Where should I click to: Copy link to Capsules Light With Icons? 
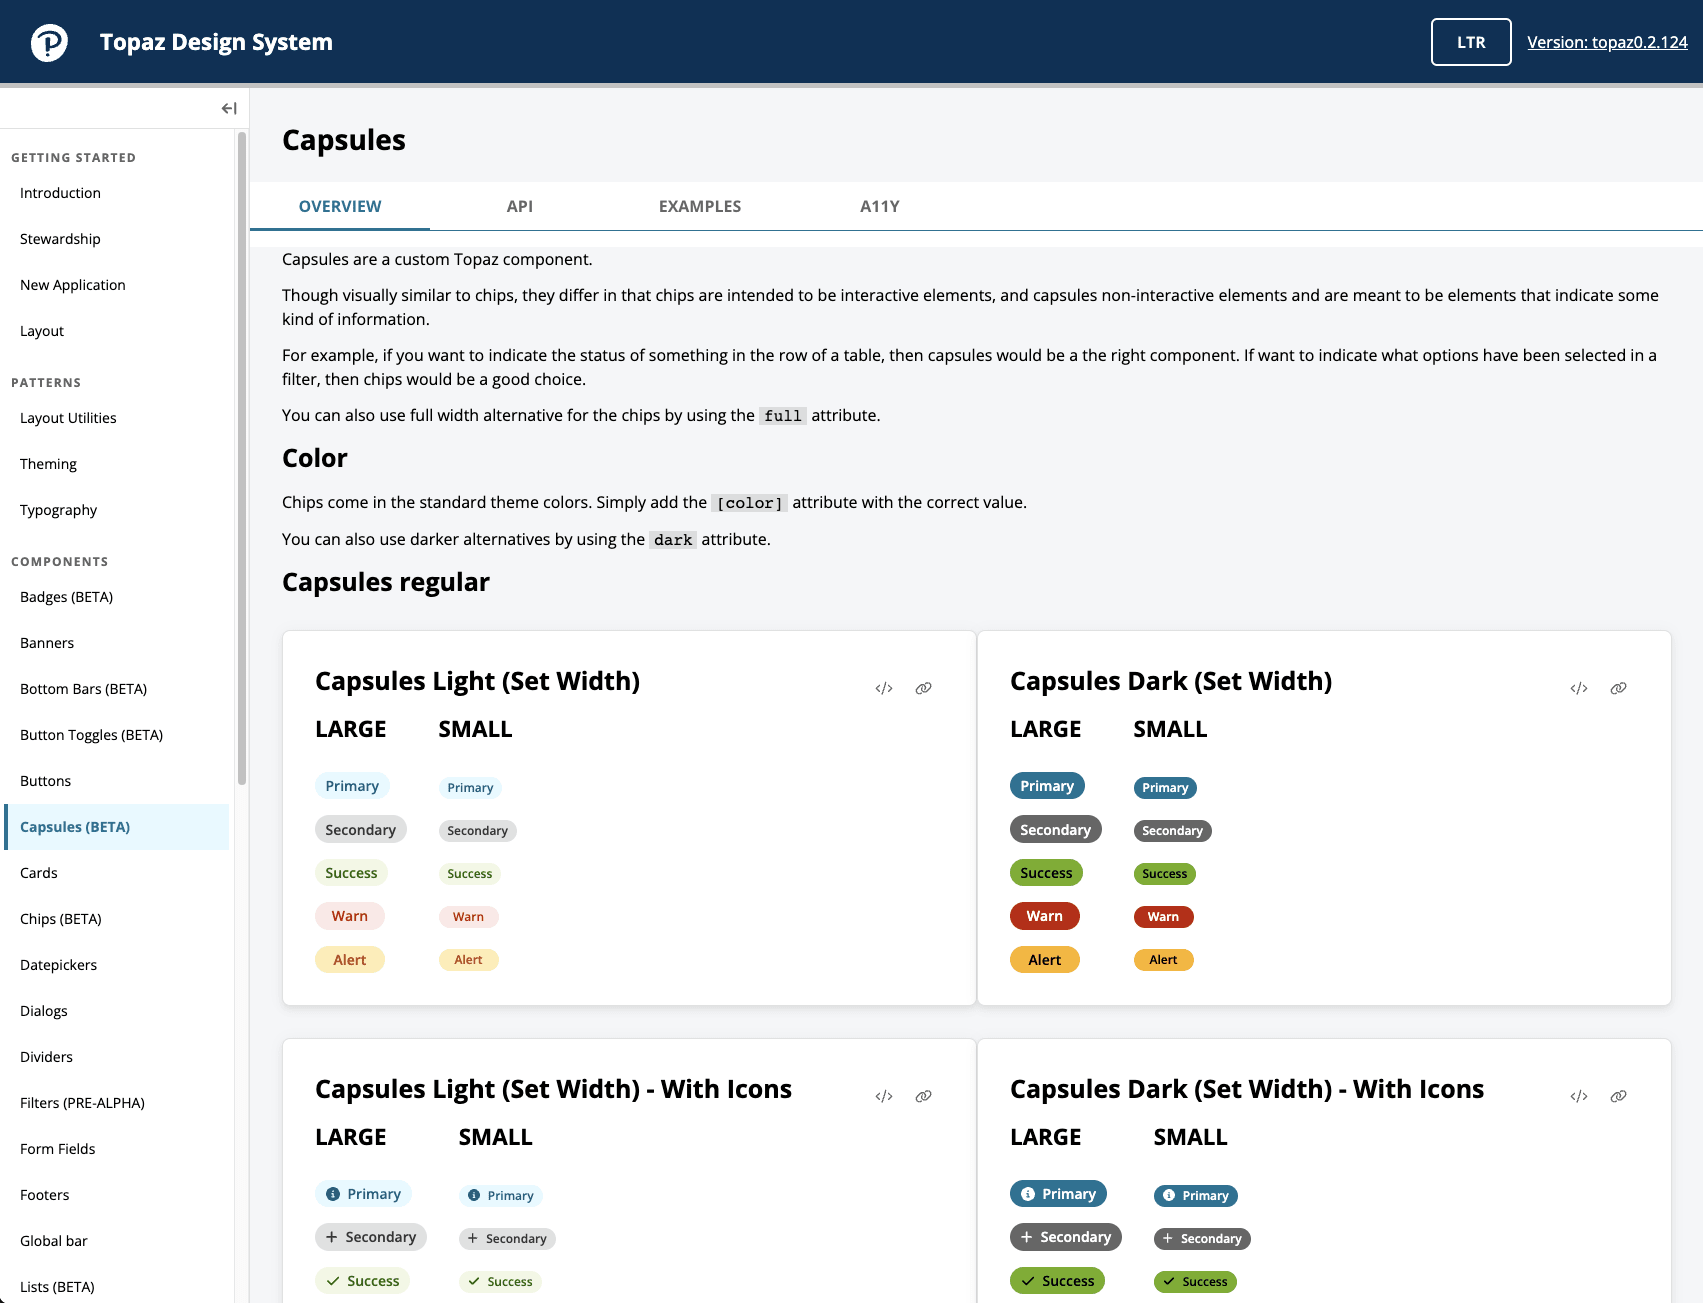coord(923,1096)
